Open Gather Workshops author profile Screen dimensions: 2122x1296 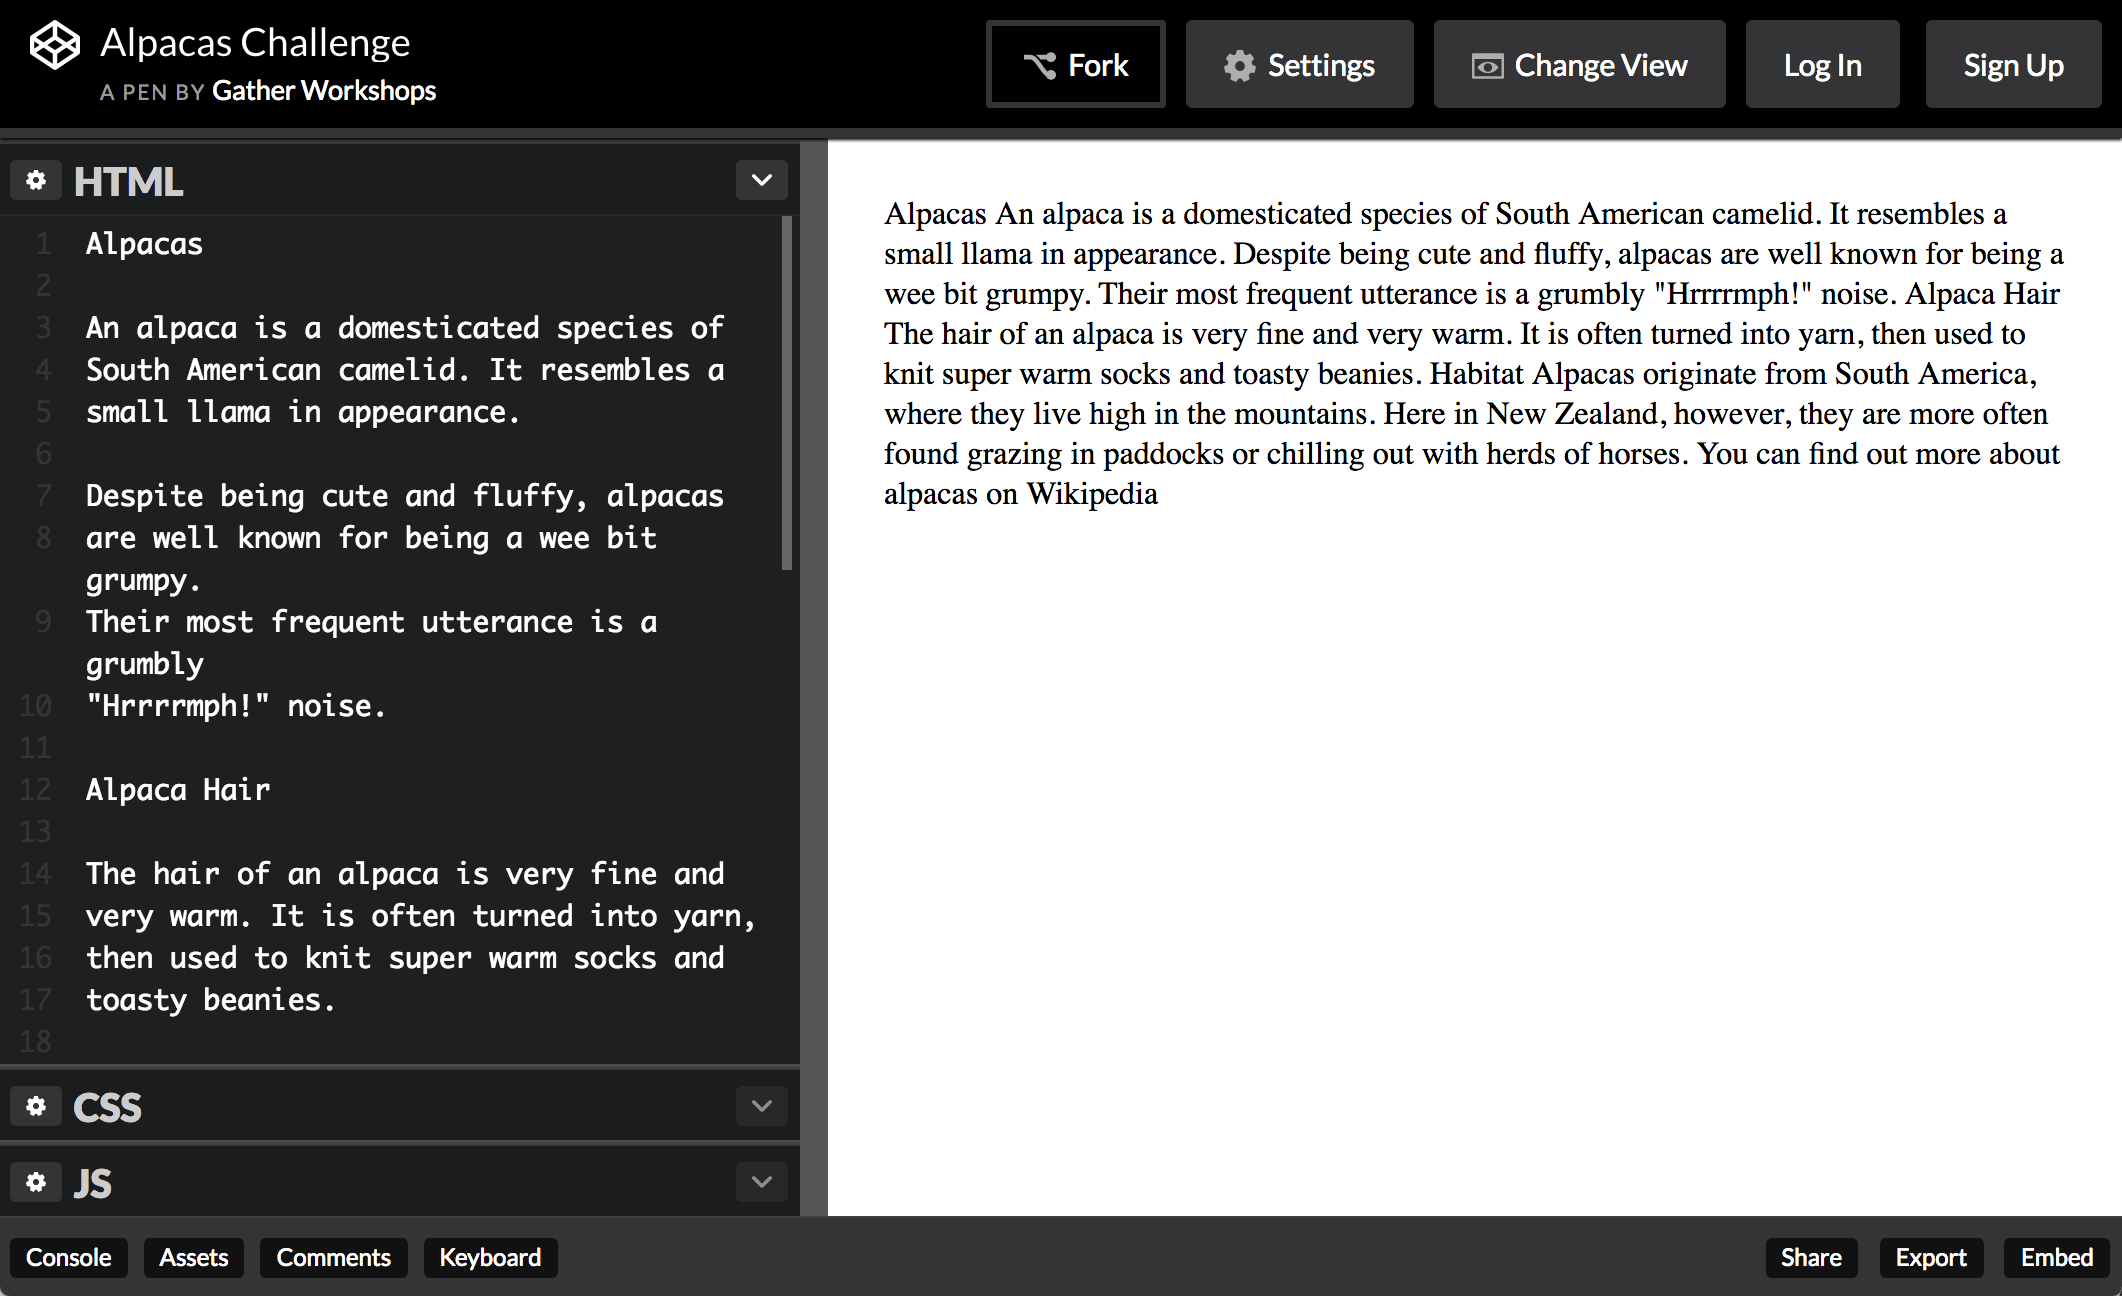324,91
